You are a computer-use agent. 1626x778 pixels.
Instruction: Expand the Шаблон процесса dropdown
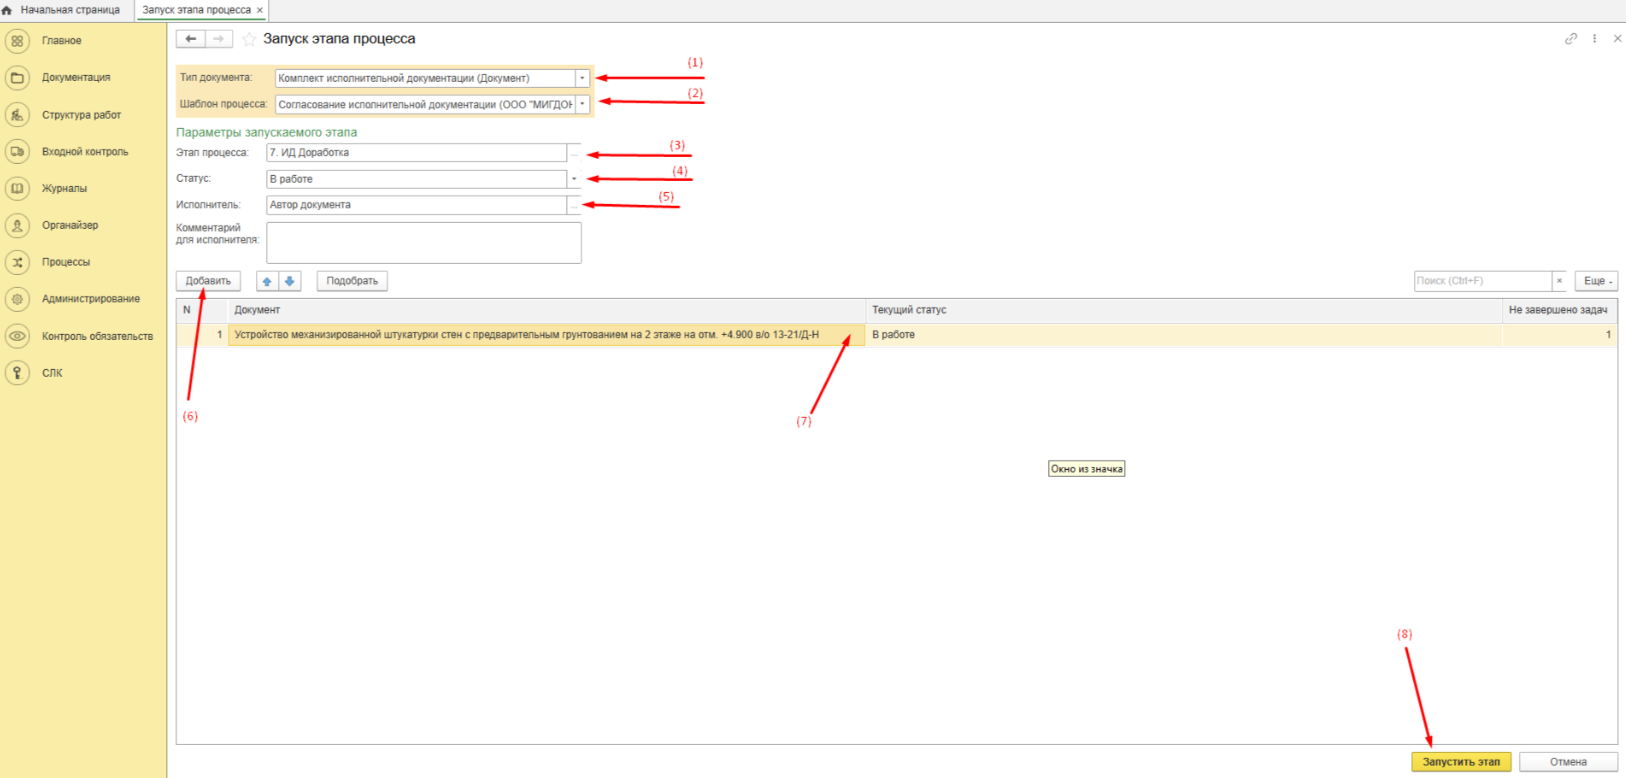point(582,104)
